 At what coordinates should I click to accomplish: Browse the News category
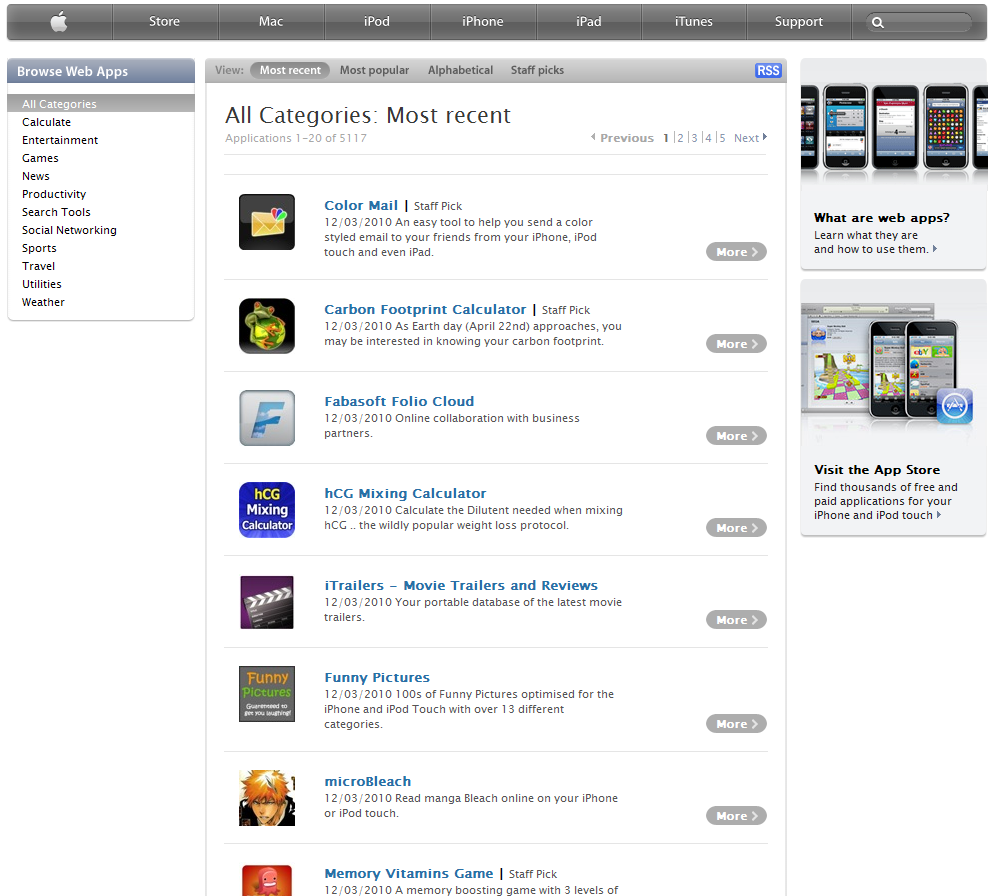click(35, 176)
